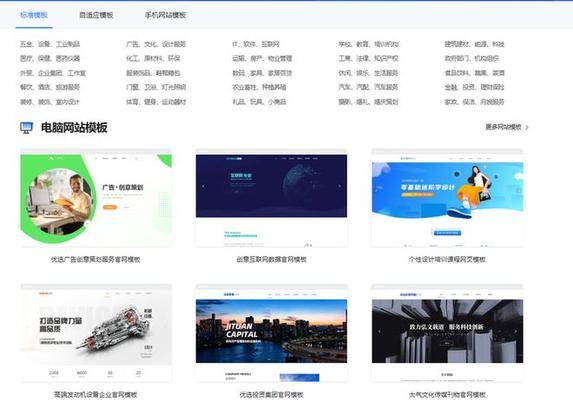Choose the 服装饰品、鞋帽箱包 category
This screenshot has width=573, height=400.
coord(153,73)
